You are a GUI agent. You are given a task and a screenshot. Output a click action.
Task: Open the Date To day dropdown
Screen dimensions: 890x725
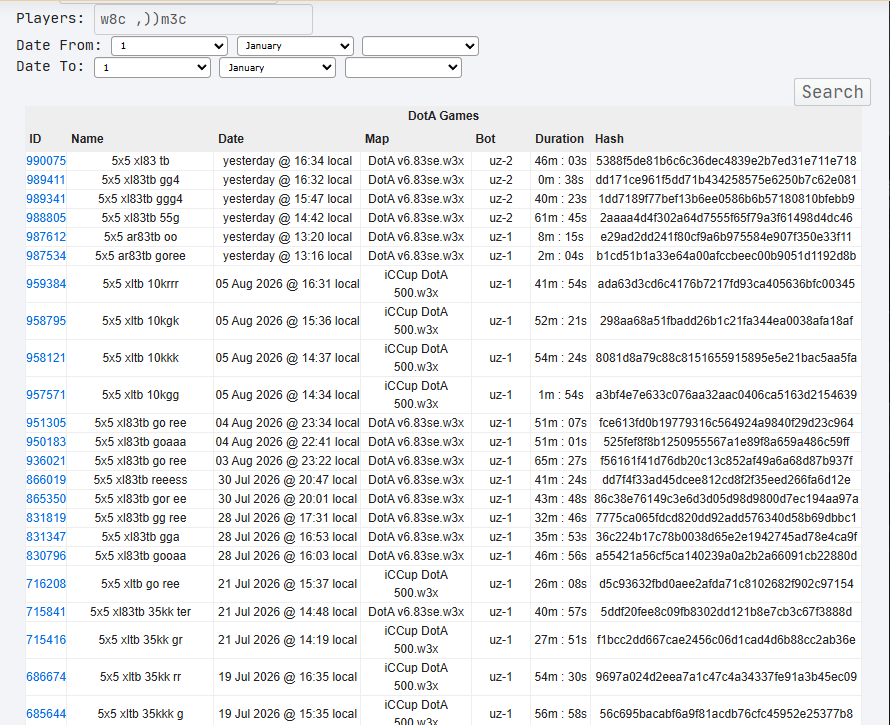click(152, 68)
